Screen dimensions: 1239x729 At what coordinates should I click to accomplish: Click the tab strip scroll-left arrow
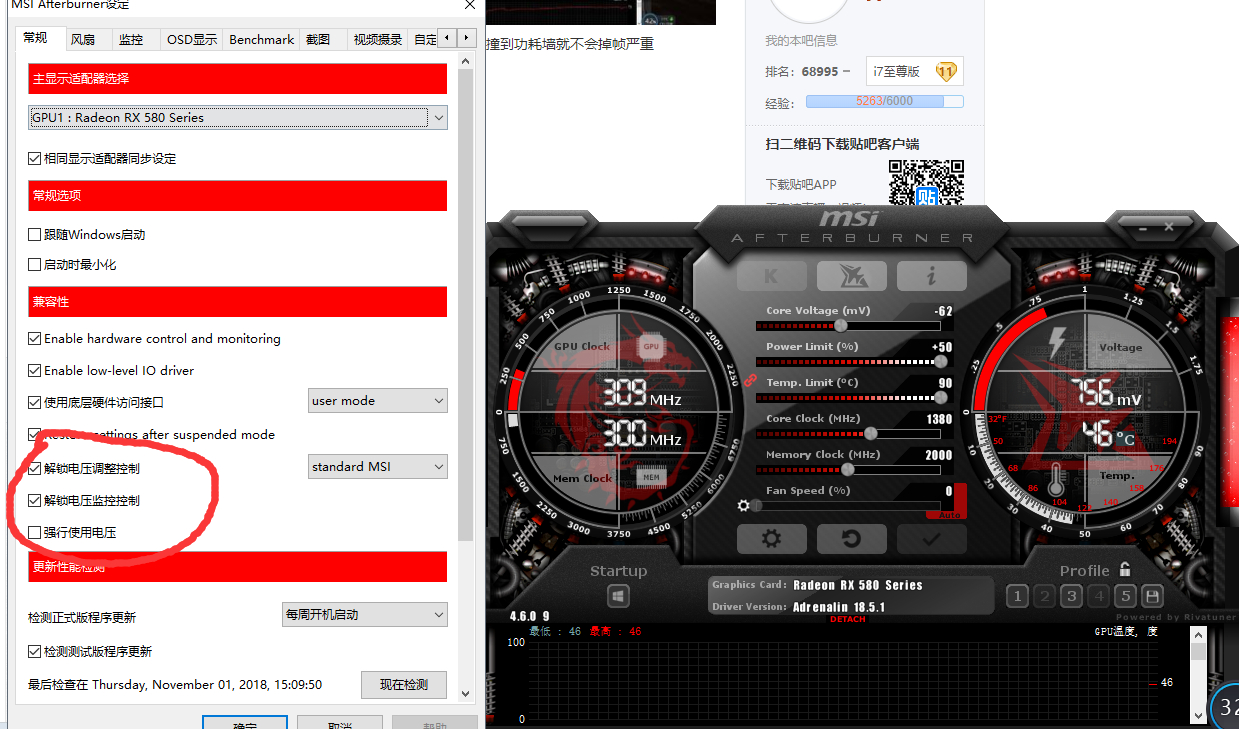447,38
